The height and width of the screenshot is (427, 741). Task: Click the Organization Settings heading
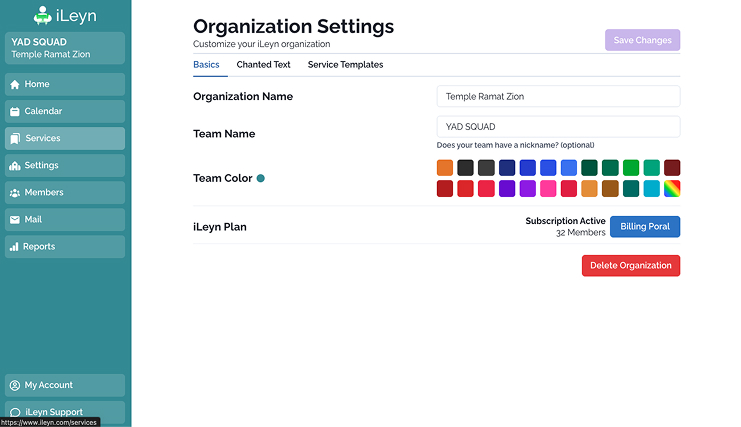293,26
